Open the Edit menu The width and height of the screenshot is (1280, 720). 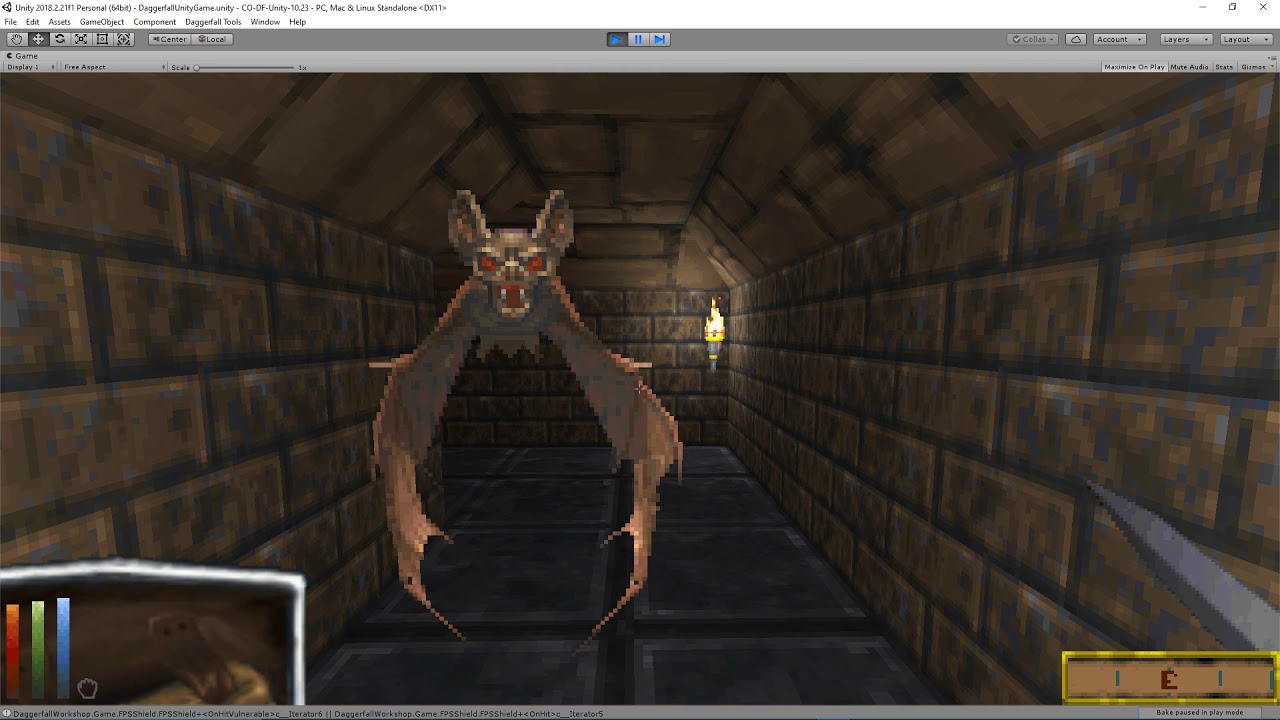[33, 22]
